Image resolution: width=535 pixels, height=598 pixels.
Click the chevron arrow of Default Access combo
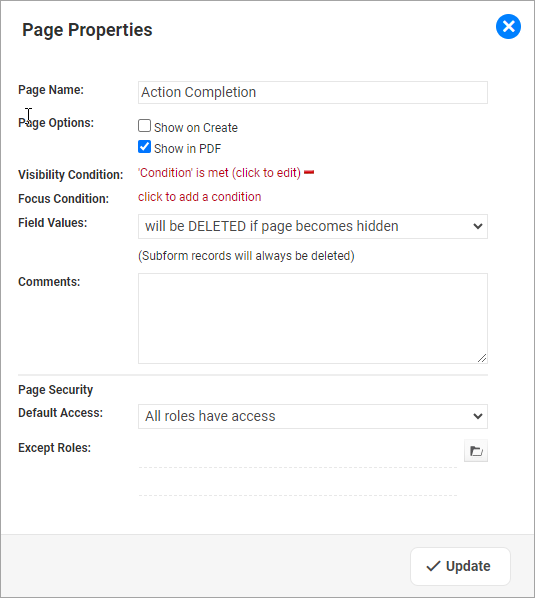pyautogui.click(x=477, y=416)
